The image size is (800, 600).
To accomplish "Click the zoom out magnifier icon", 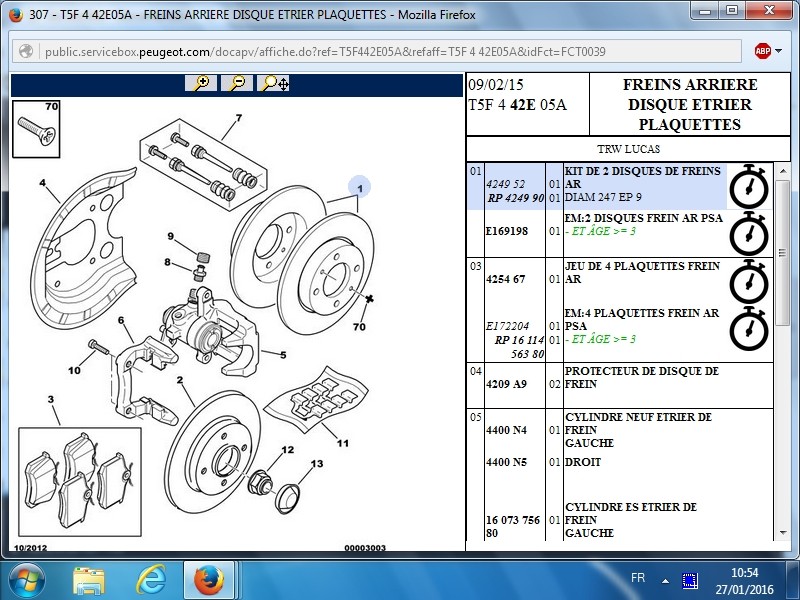I will coord(237,83).
